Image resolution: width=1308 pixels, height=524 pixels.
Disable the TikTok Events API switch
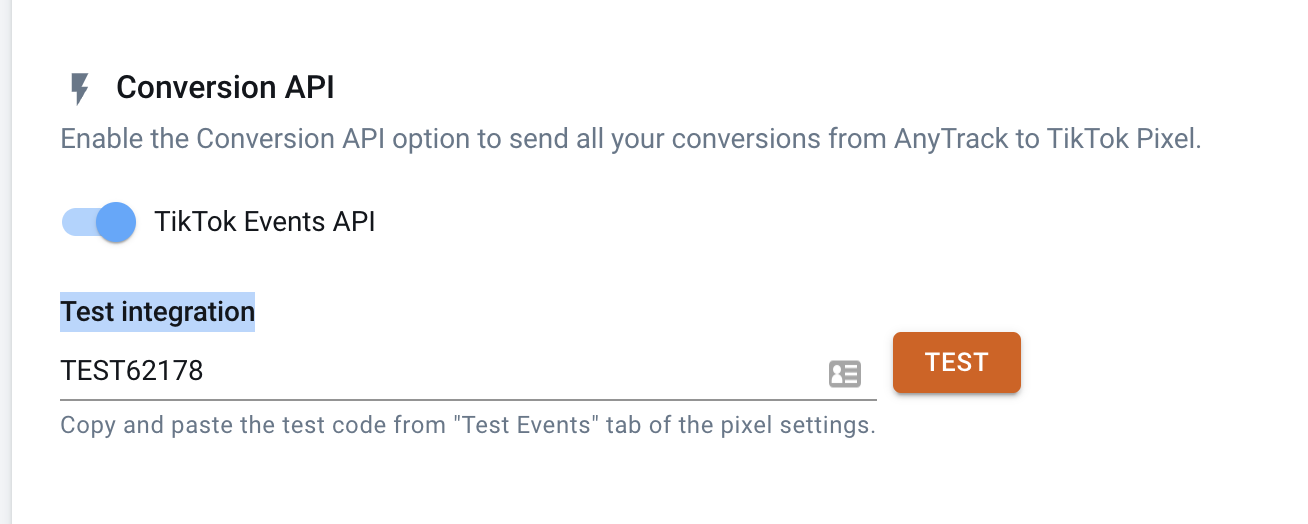pyautogui.click(x=99, y=222)
